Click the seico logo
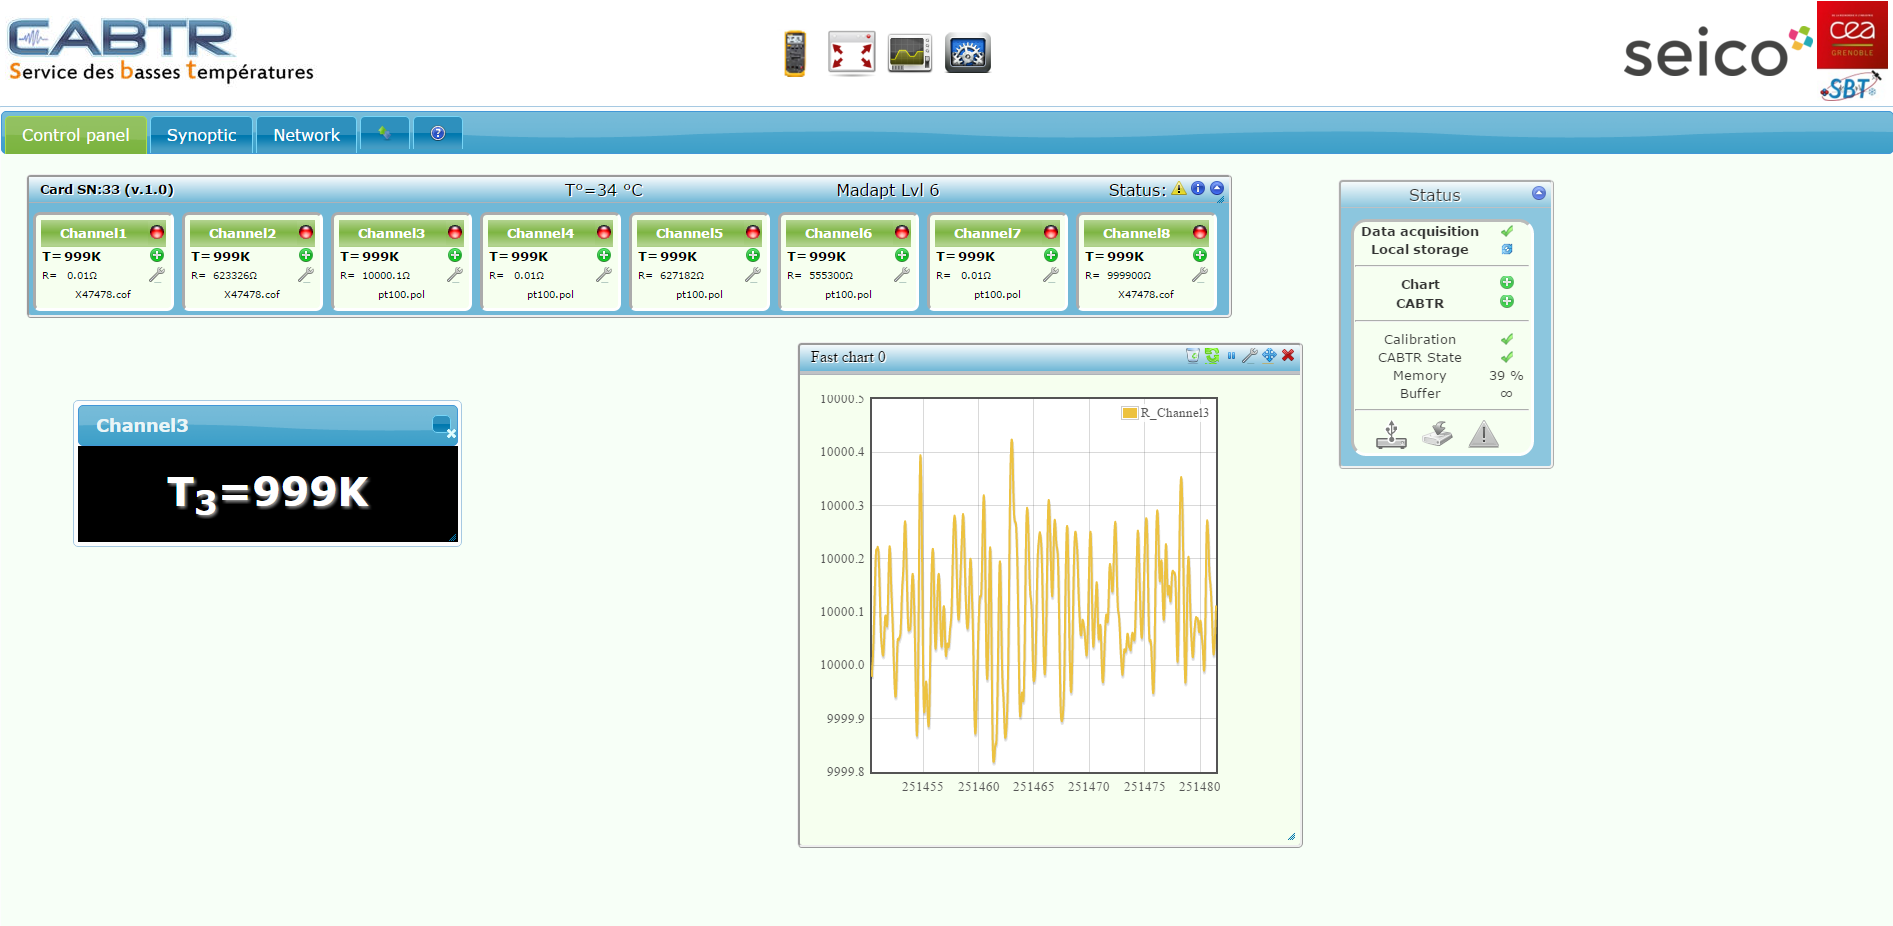The image size is (1893, 926). (1716, 53)
